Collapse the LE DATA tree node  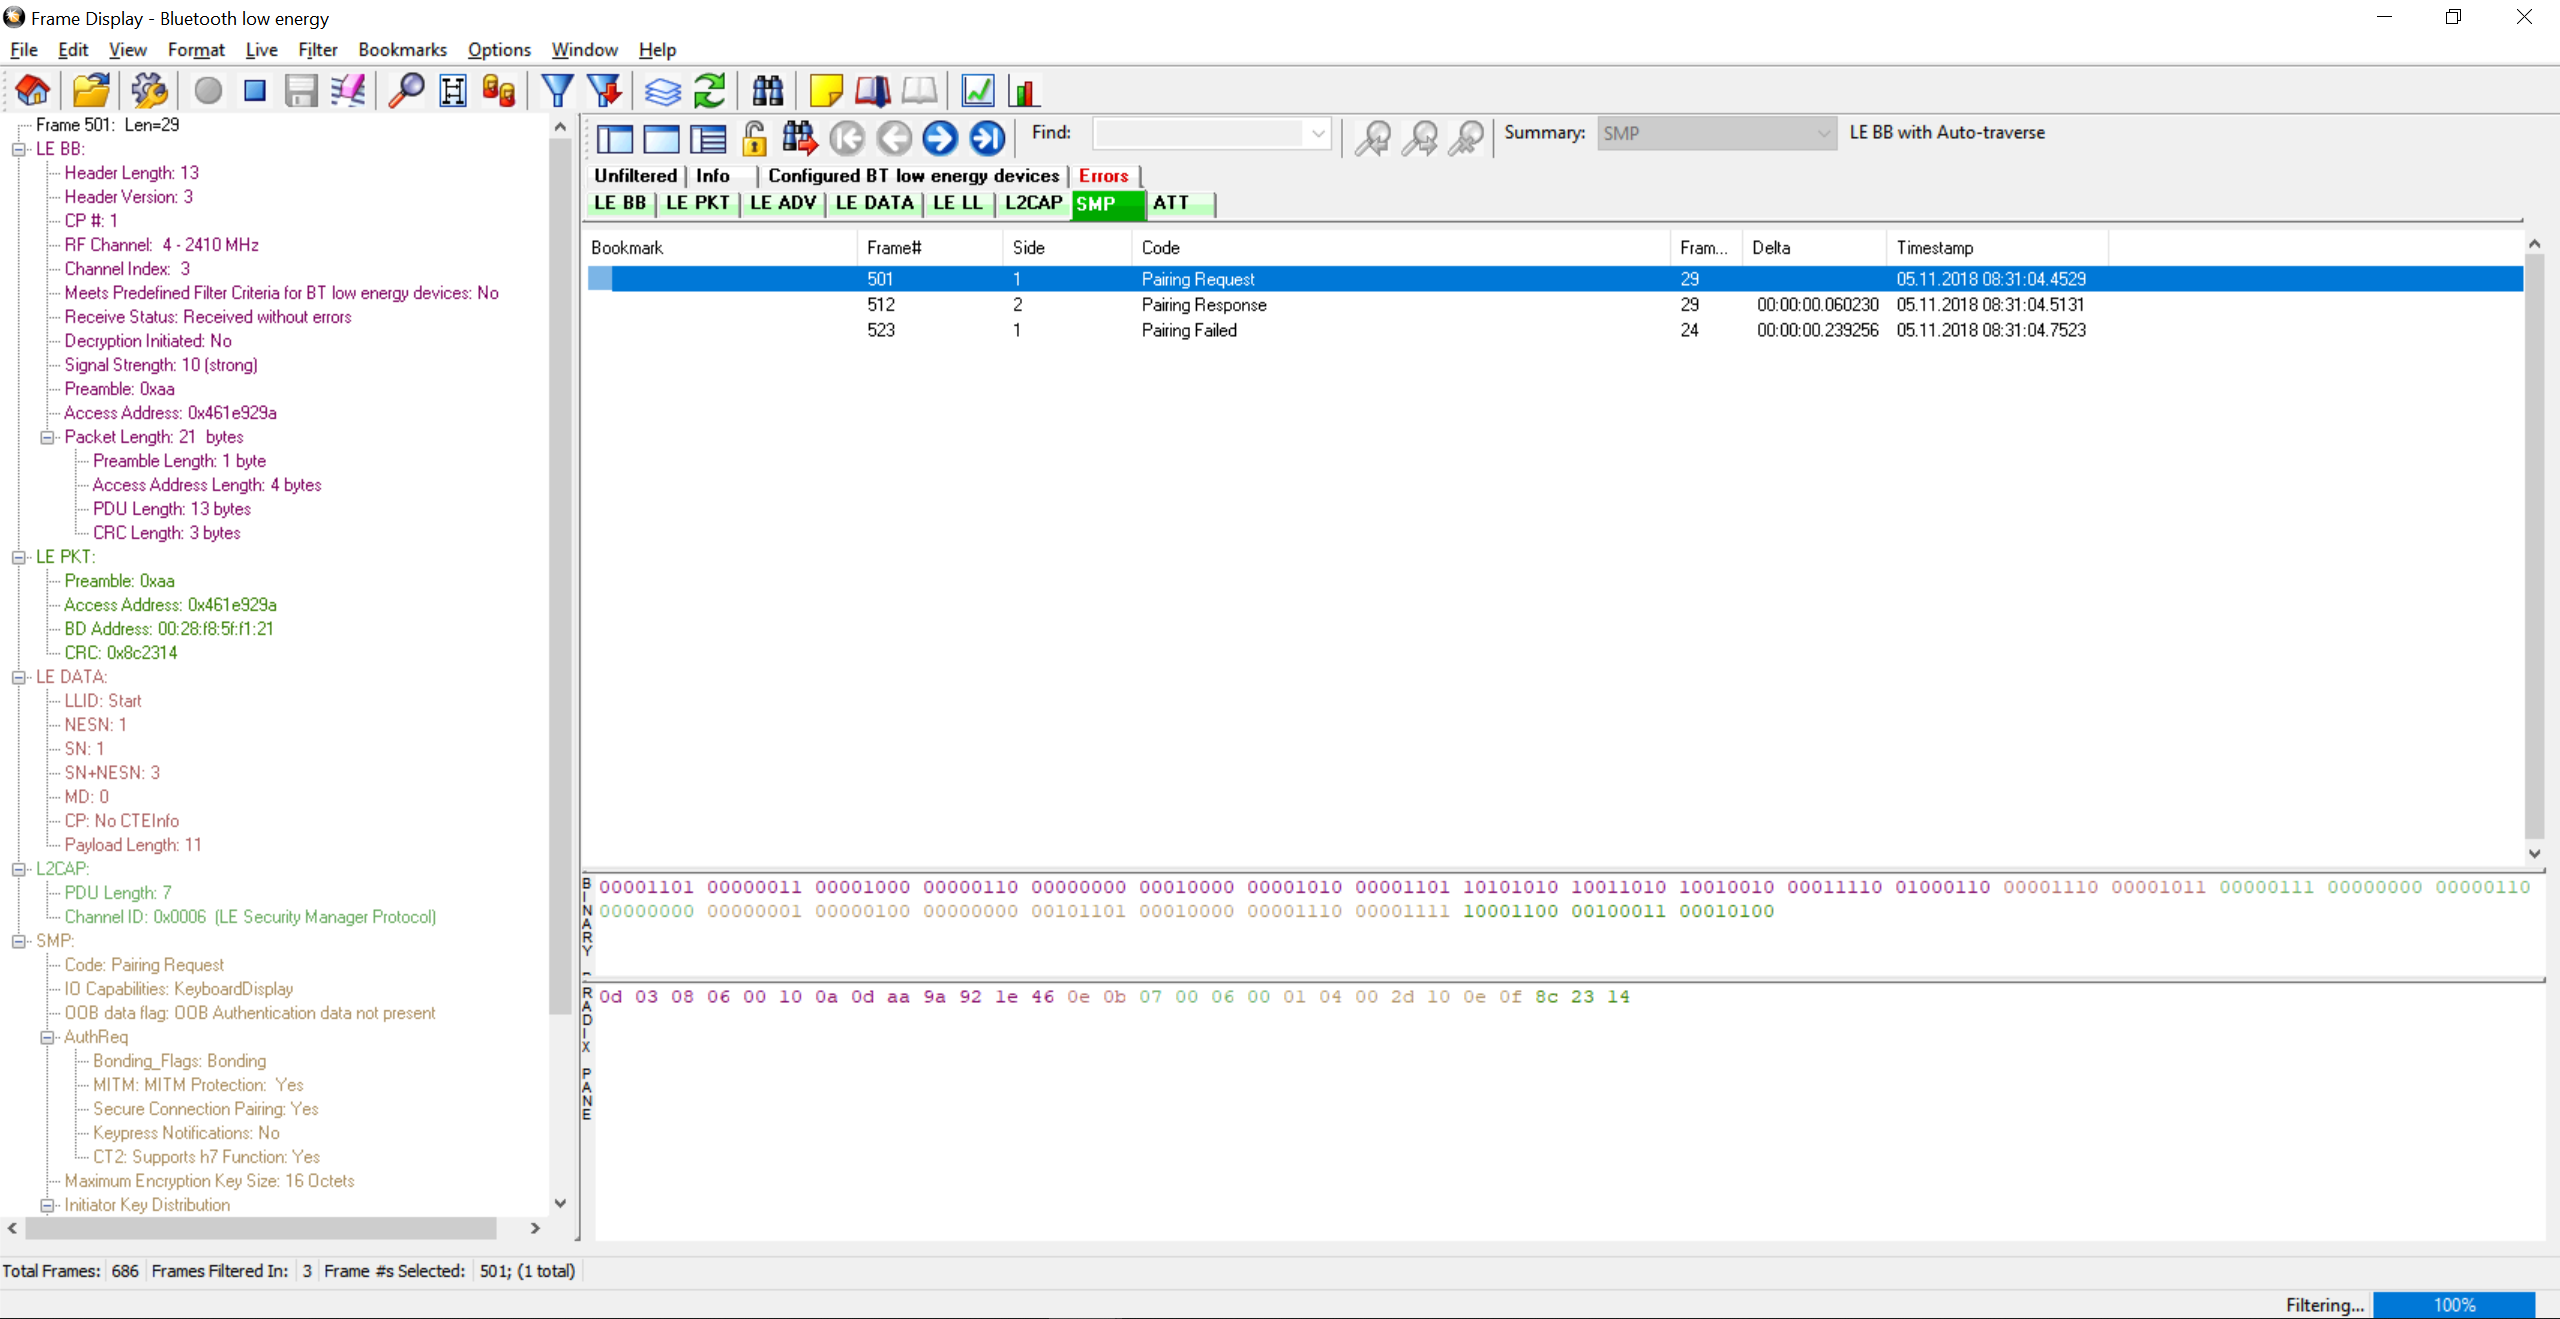pos(19,677)
